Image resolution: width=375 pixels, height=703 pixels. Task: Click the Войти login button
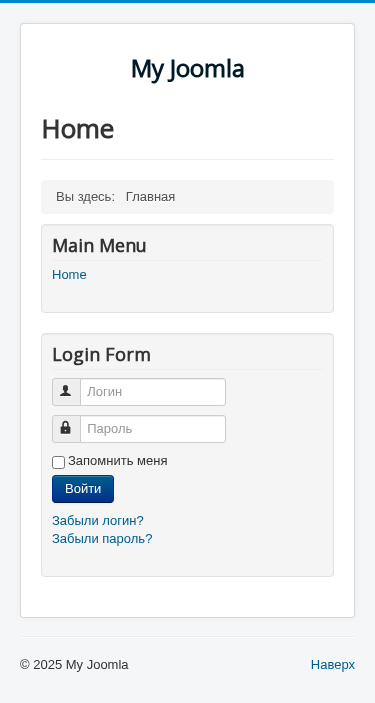[x=83, y=489]
